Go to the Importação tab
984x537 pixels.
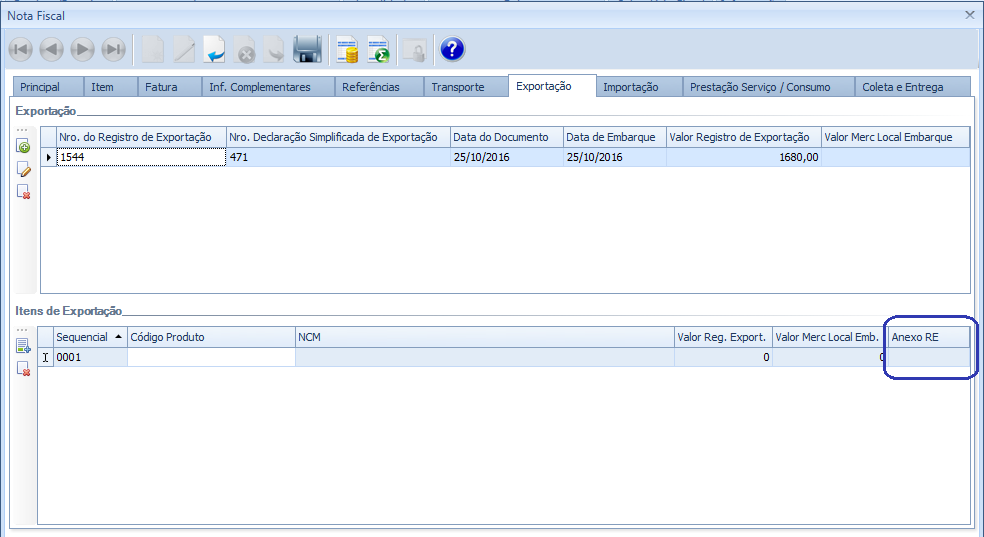pyautogui.click(x=630, y=87)
